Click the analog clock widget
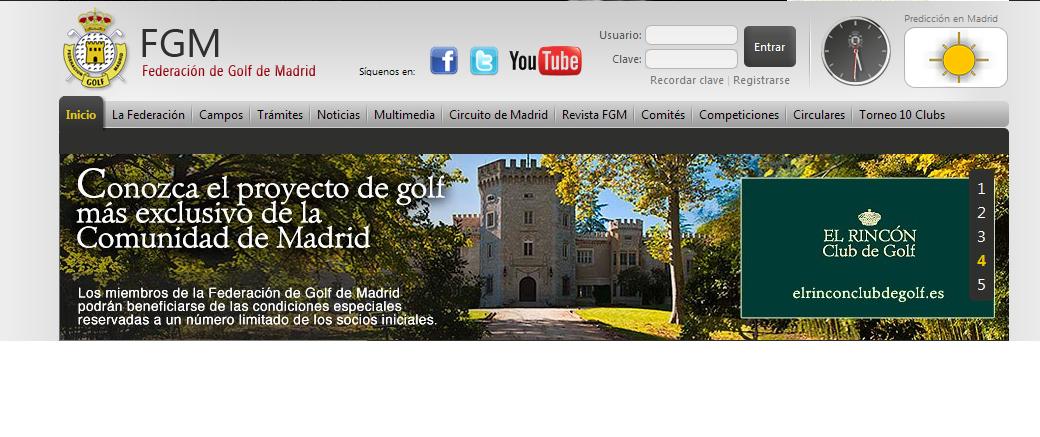The height and width of the screenshot is (437, 1040). pos(856,51)
